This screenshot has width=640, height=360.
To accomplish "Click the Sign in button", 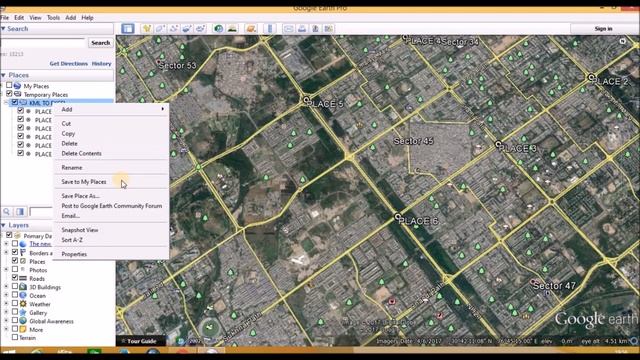I will tap(603, 29).
